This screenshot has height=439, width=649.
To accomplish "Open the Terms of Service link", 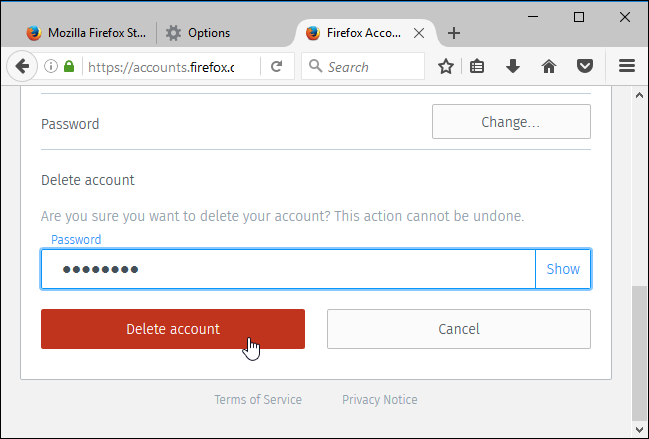I will [x=258, y=400].
